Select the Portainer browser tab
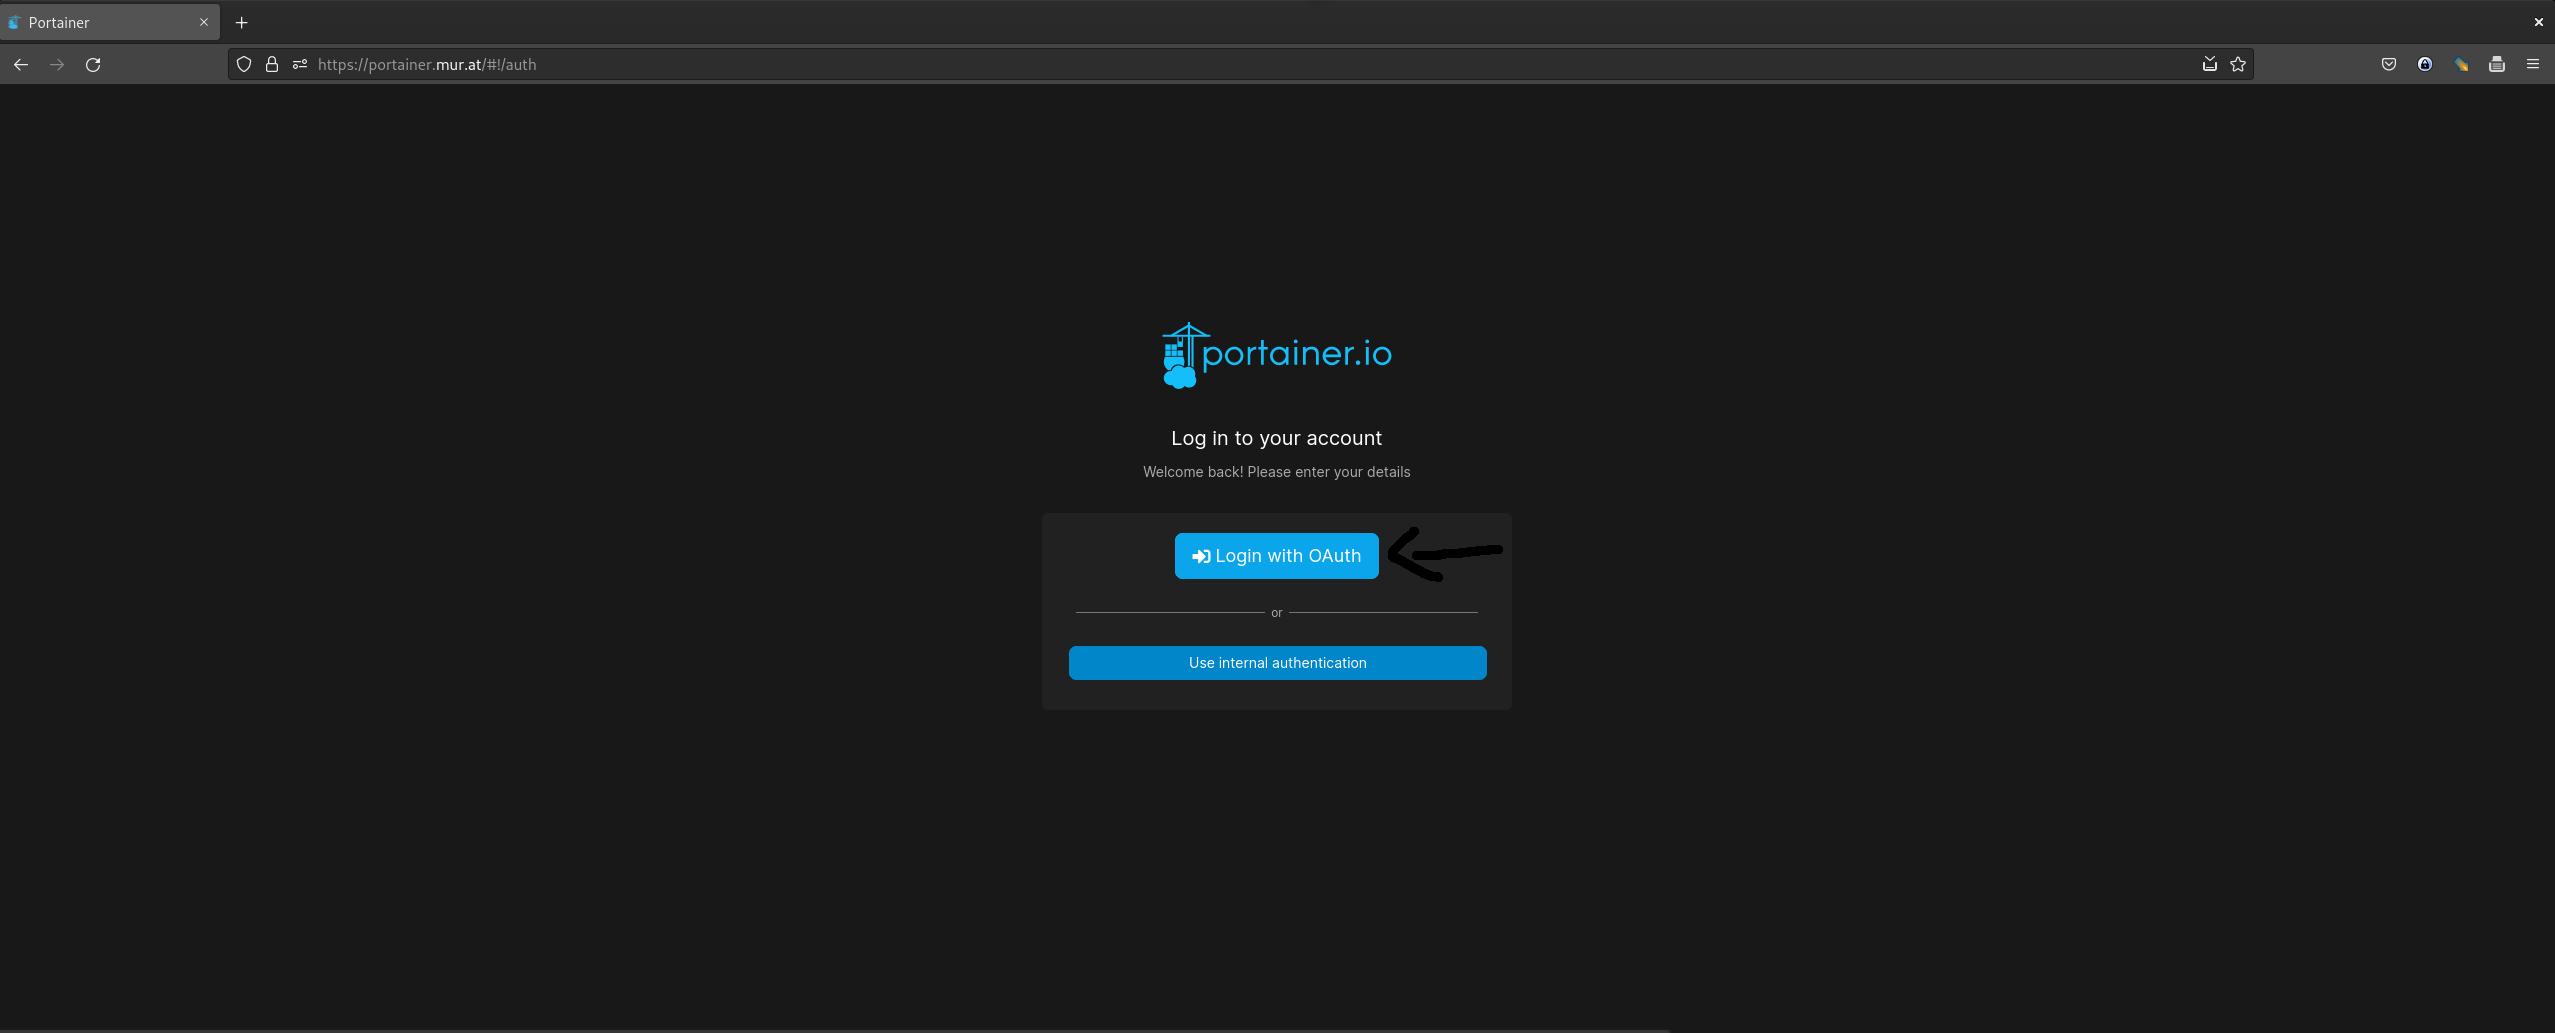The image size is (2555, 1033). [100, 22]
